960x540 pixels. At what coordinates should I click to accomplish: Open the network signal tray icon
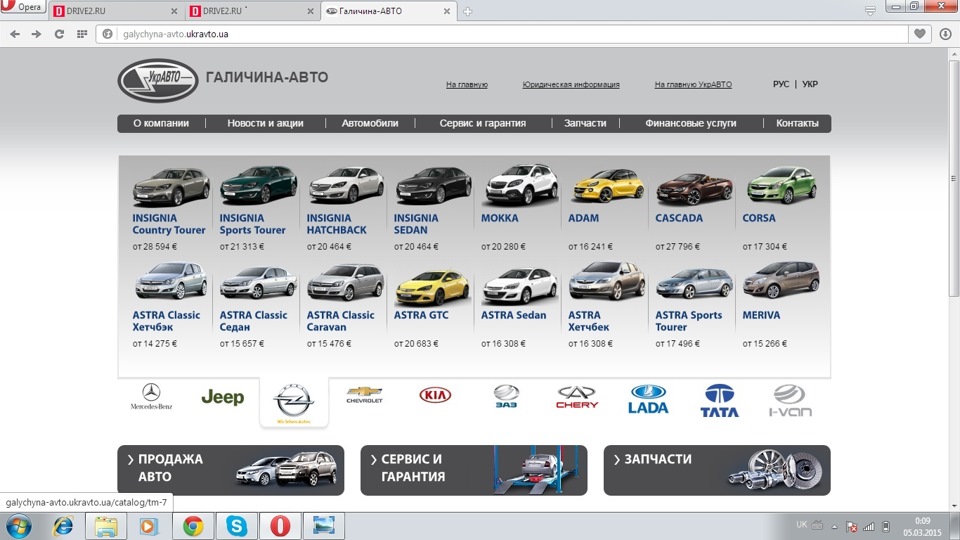[x=869, y=527]
